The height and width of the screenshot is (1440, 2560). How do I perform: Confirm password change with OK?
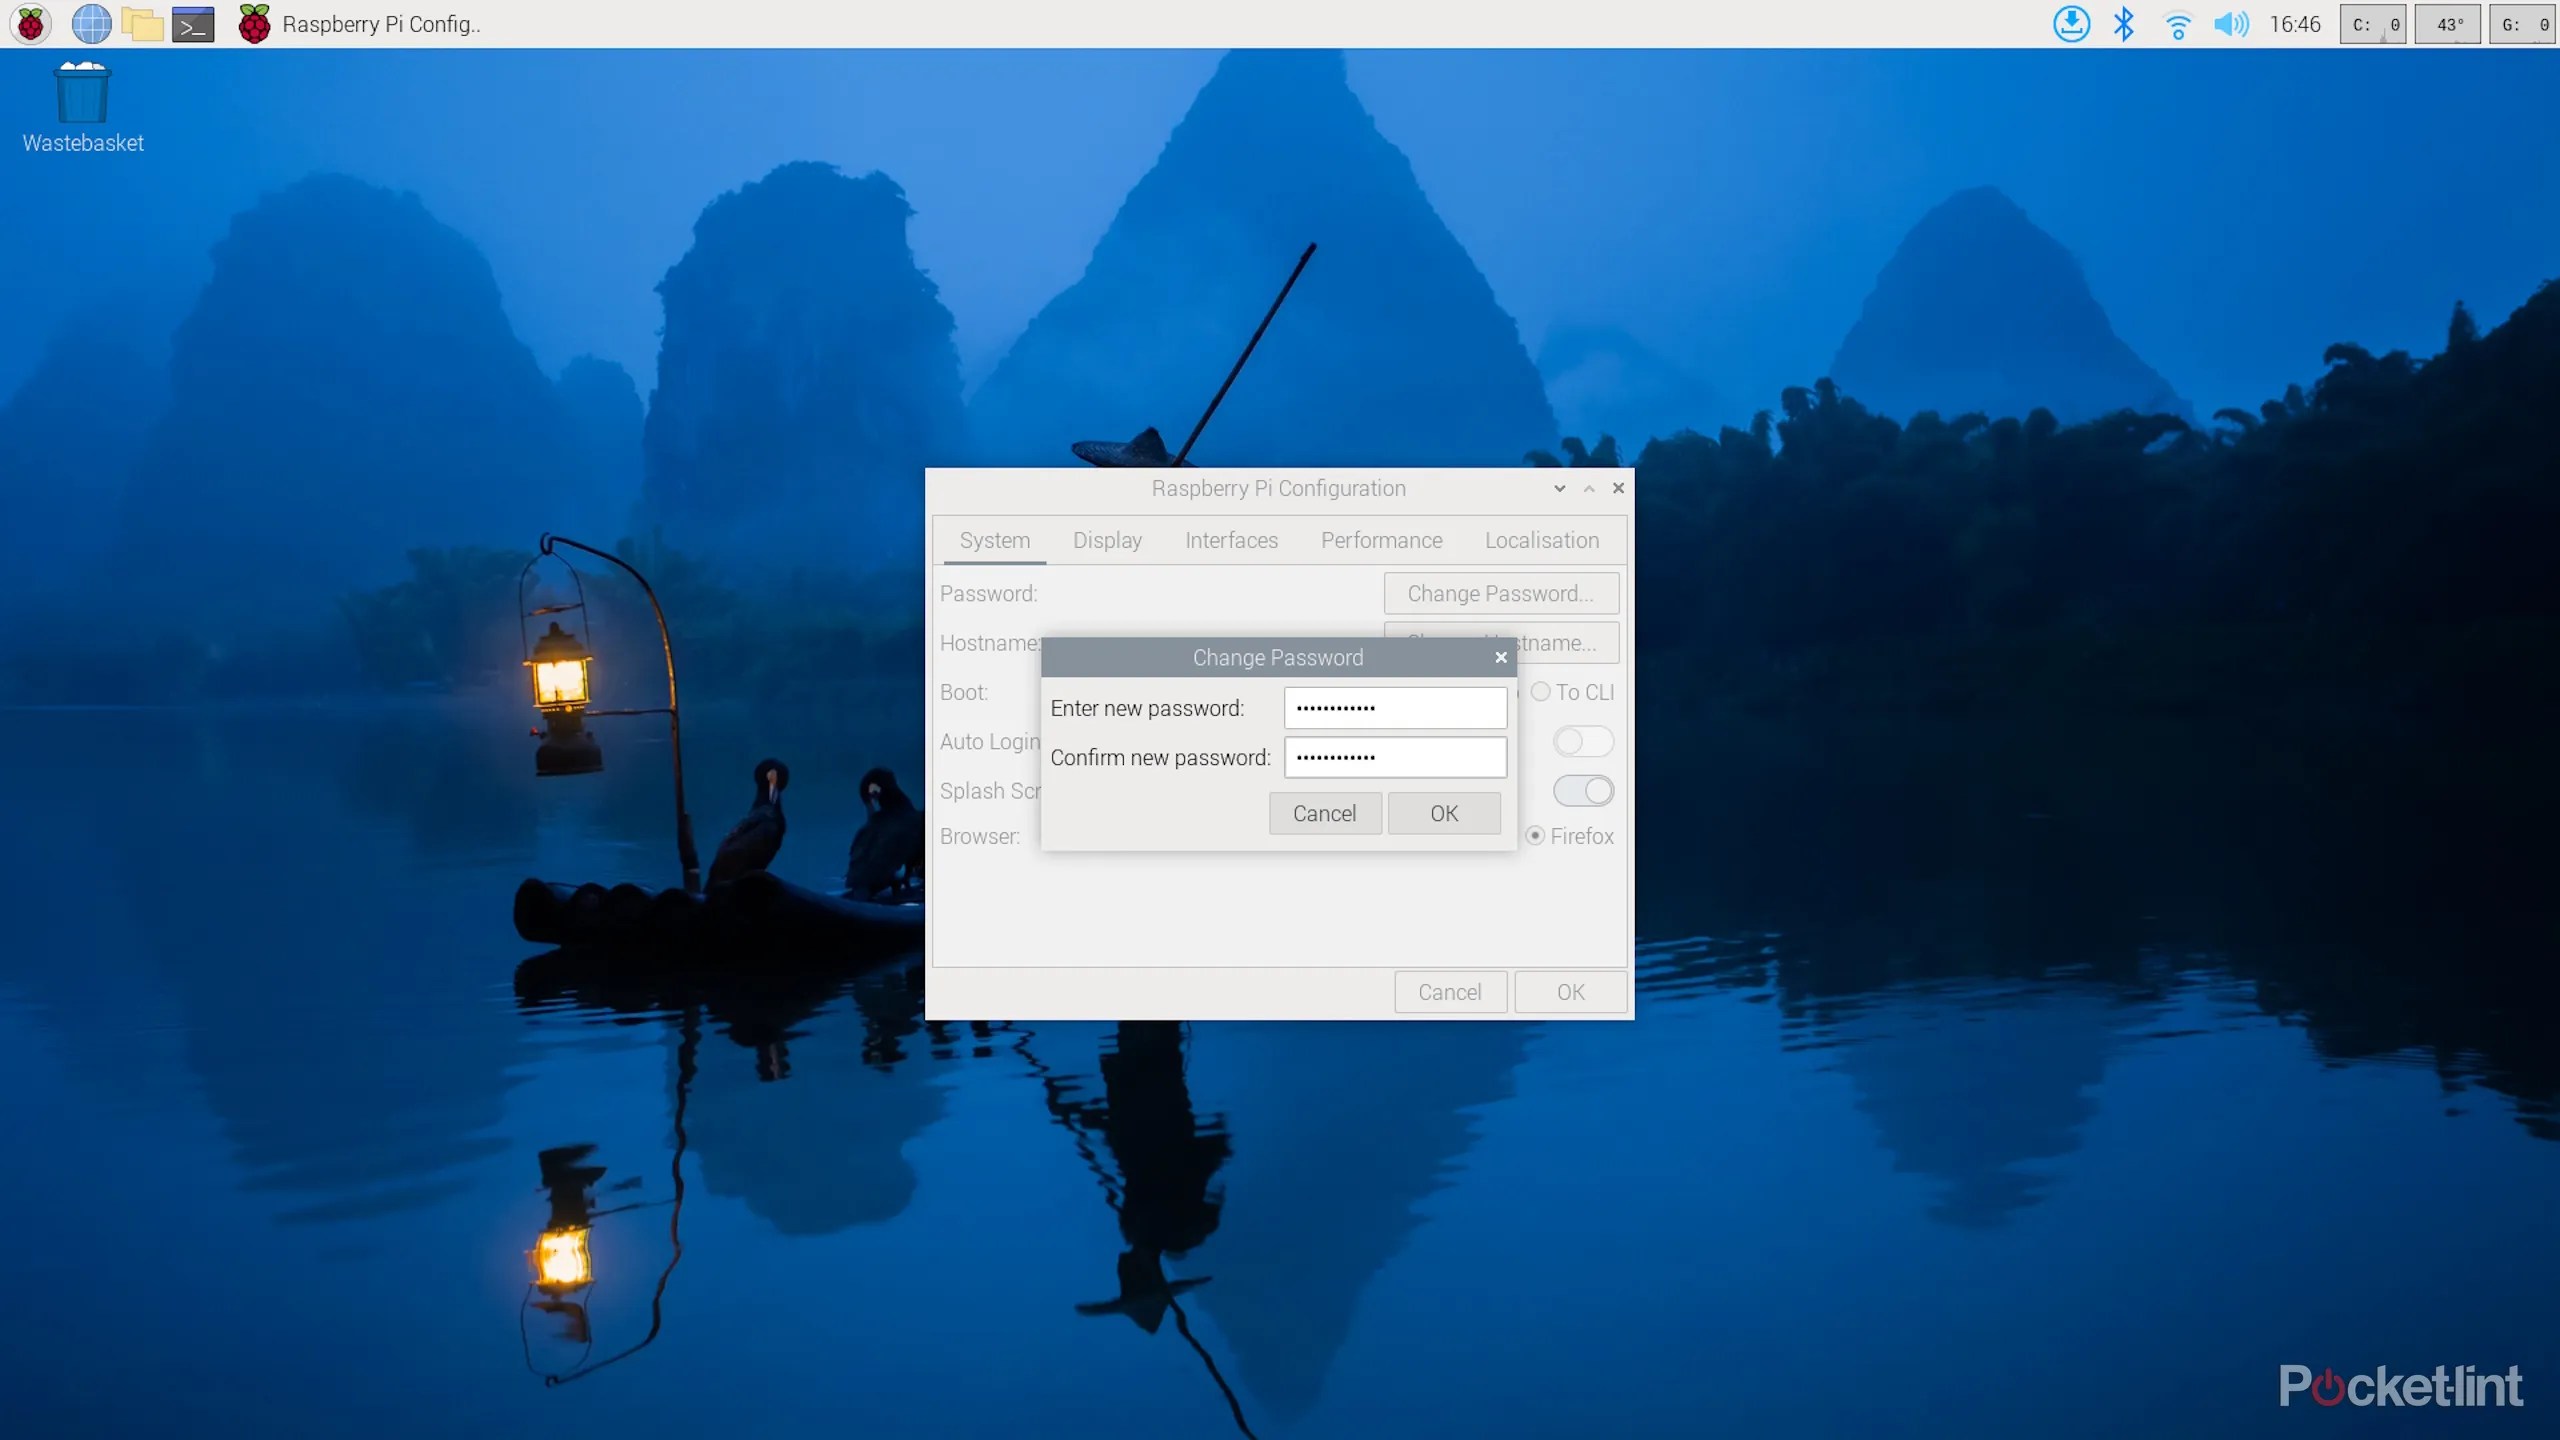coord(1443,814)
